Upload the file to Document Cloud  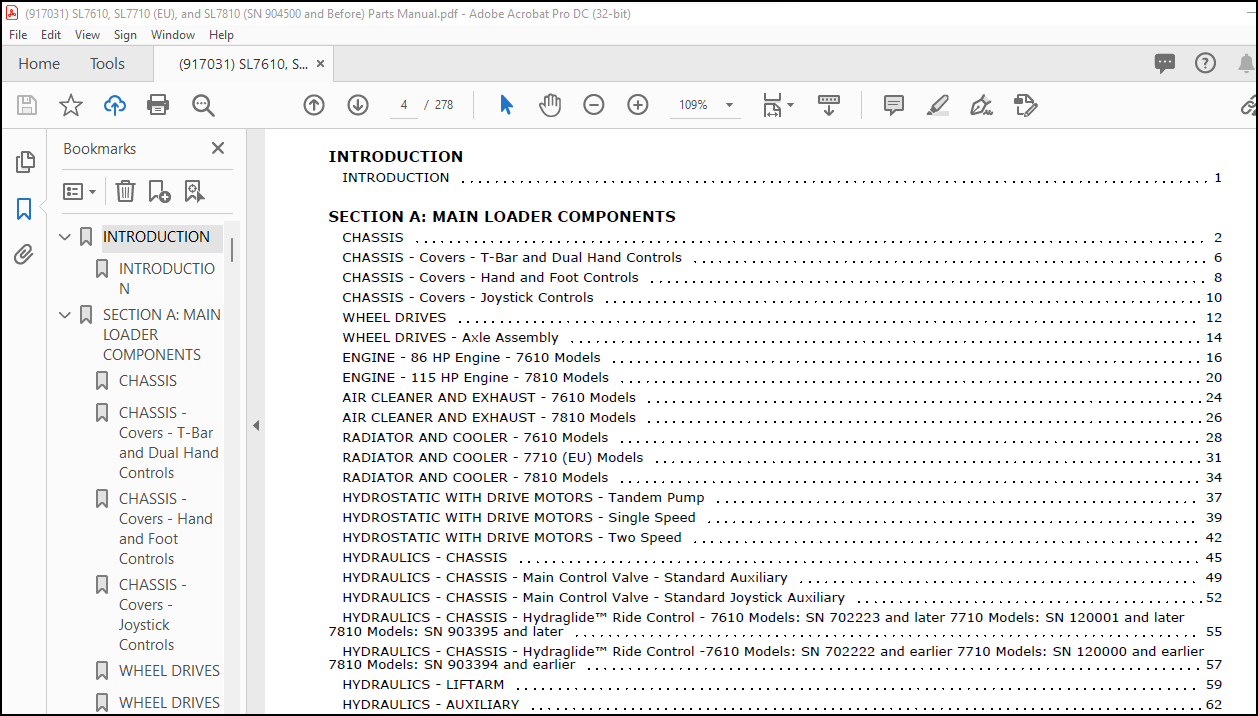pos(115,105)
